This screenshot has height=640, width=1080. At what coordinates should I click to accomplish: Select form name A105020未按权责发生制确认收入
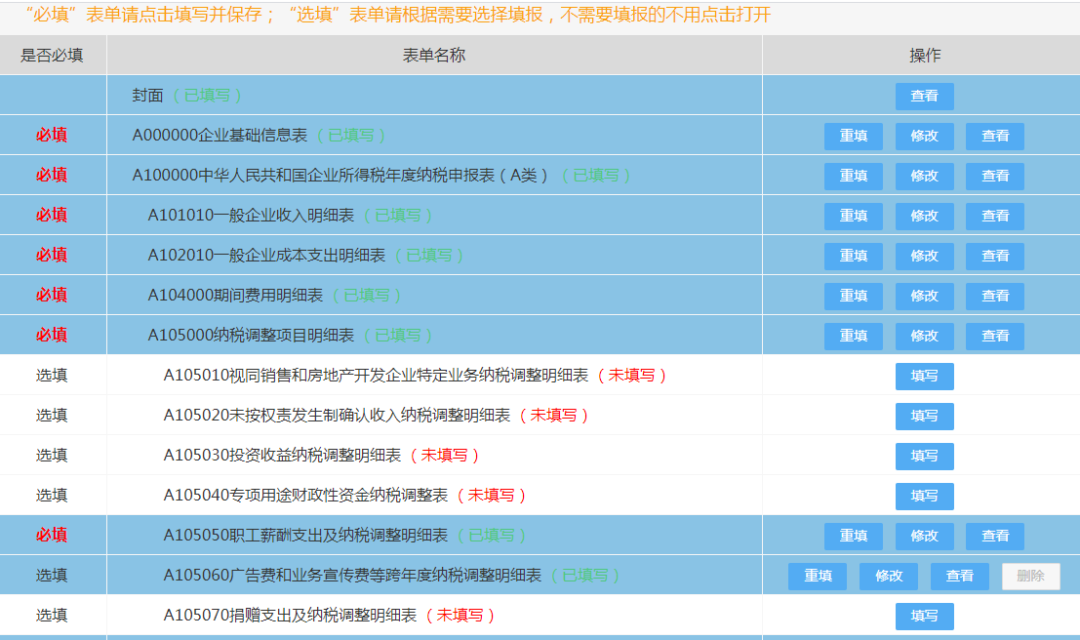[x=337, y=415]
